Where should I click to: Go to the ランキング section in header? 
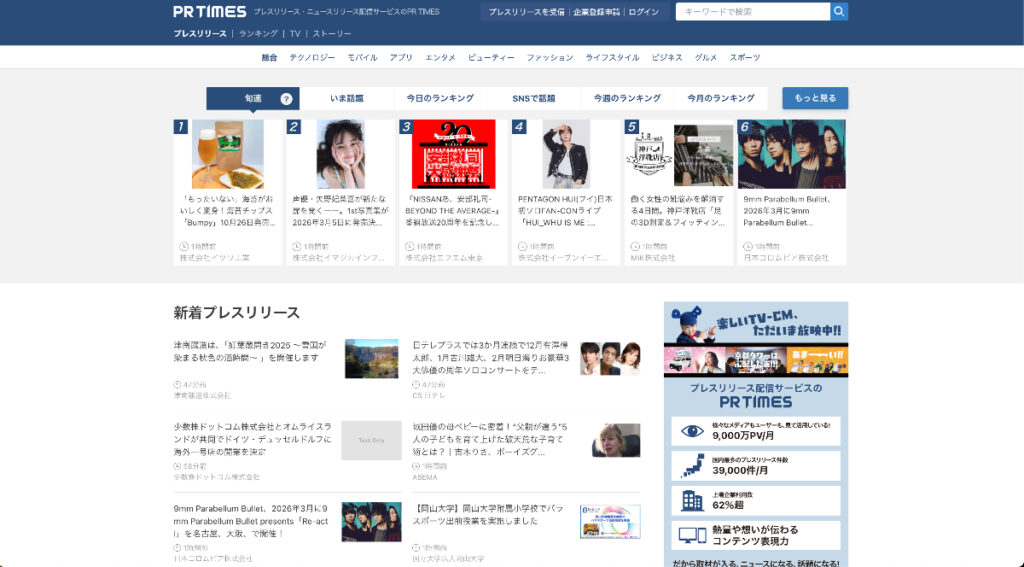tap(258, 34)
